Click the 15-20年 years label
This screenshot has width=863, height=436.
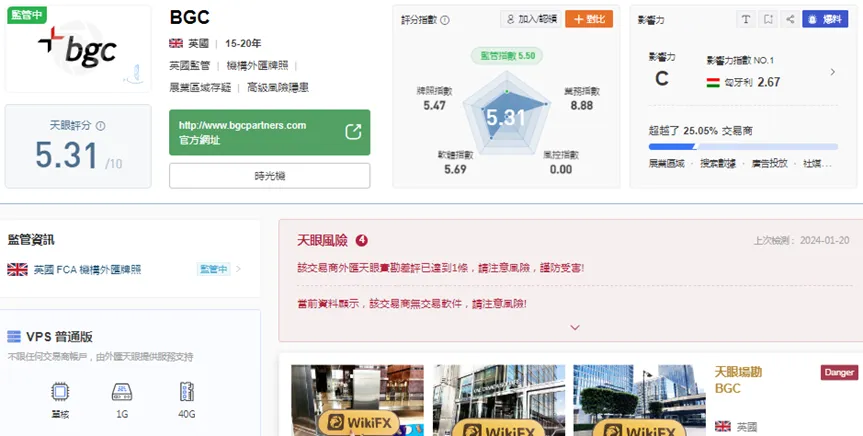[x=243, y=43]
